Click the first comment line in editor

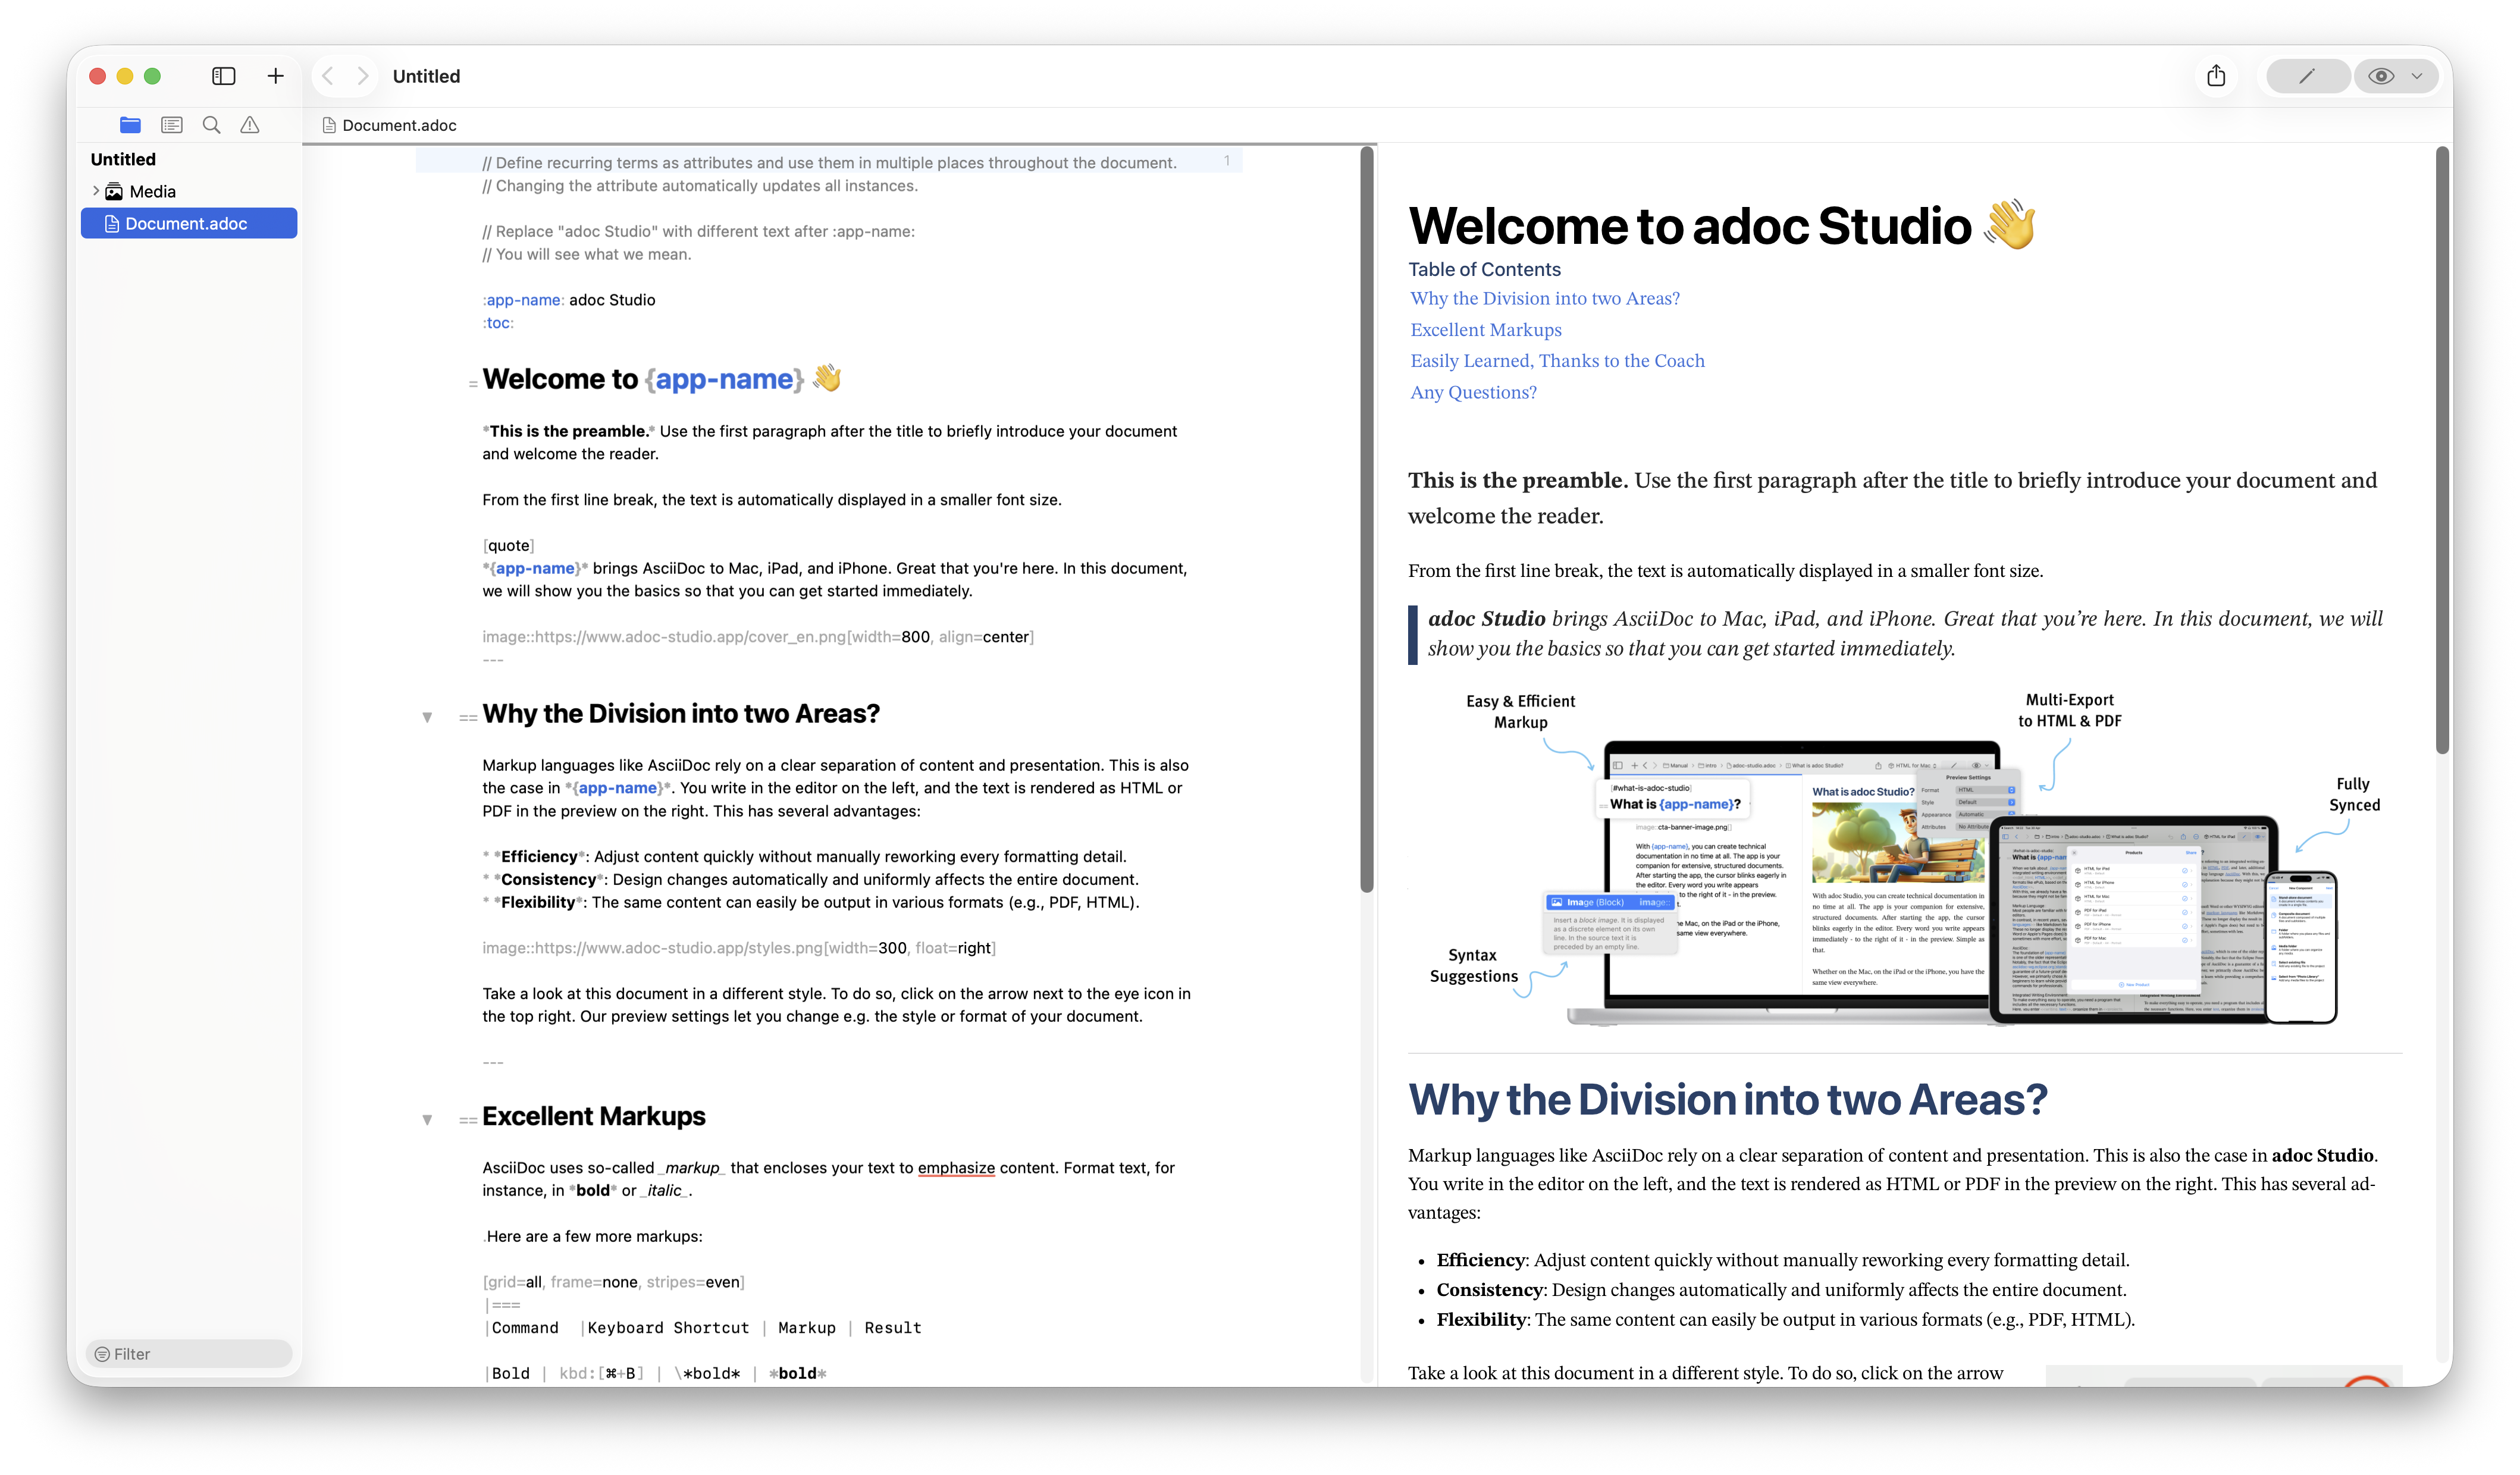pos(829,163)
